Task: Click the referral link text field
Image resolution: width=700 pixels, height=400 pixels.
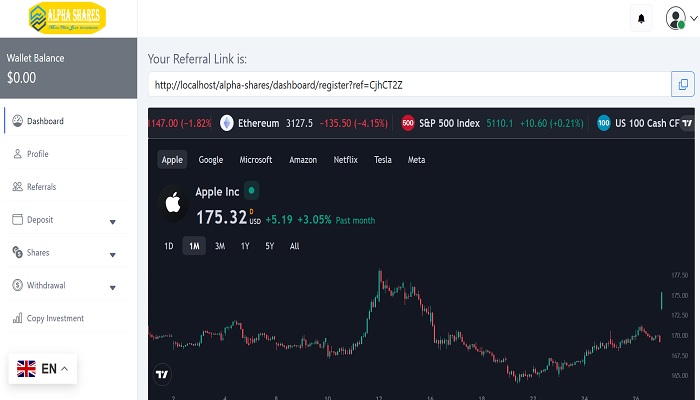Action: tap(407, 85)
